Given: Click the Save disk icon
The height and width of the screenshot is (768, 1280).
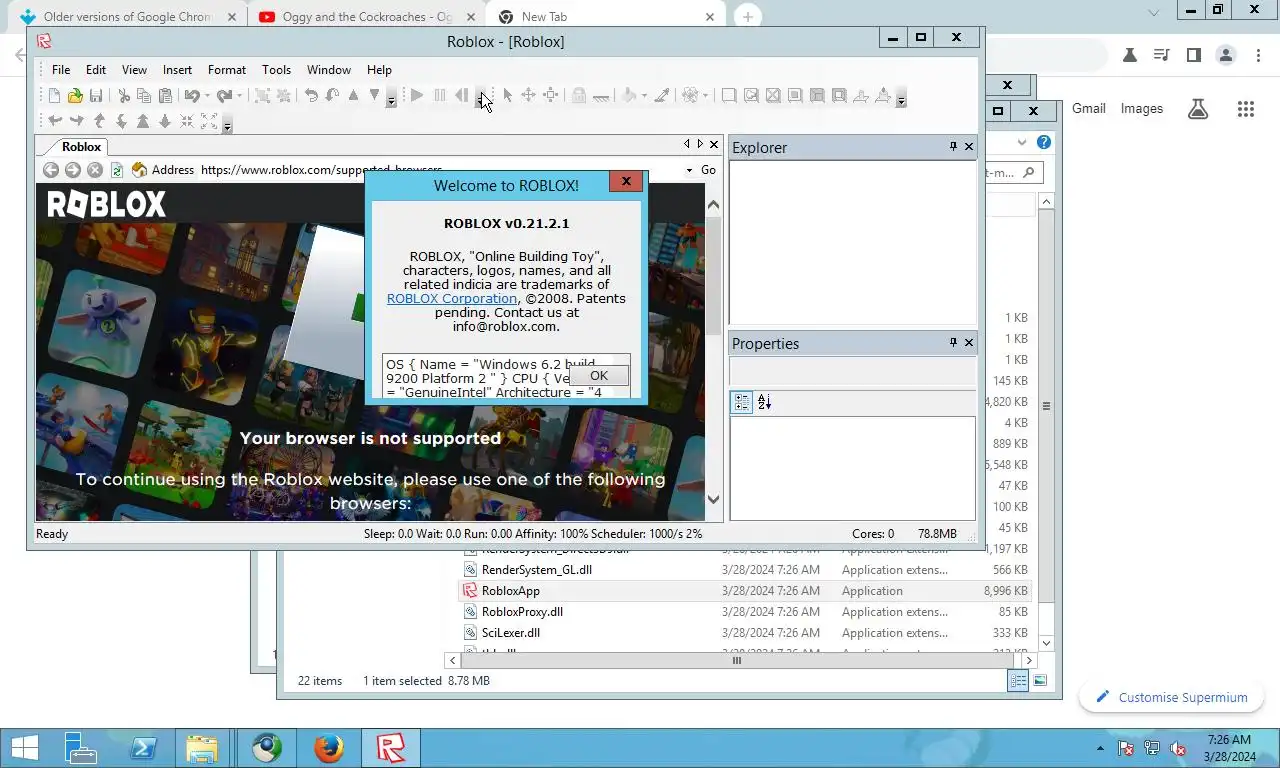Looking at the screenshot, I should (x=96, y=96).
